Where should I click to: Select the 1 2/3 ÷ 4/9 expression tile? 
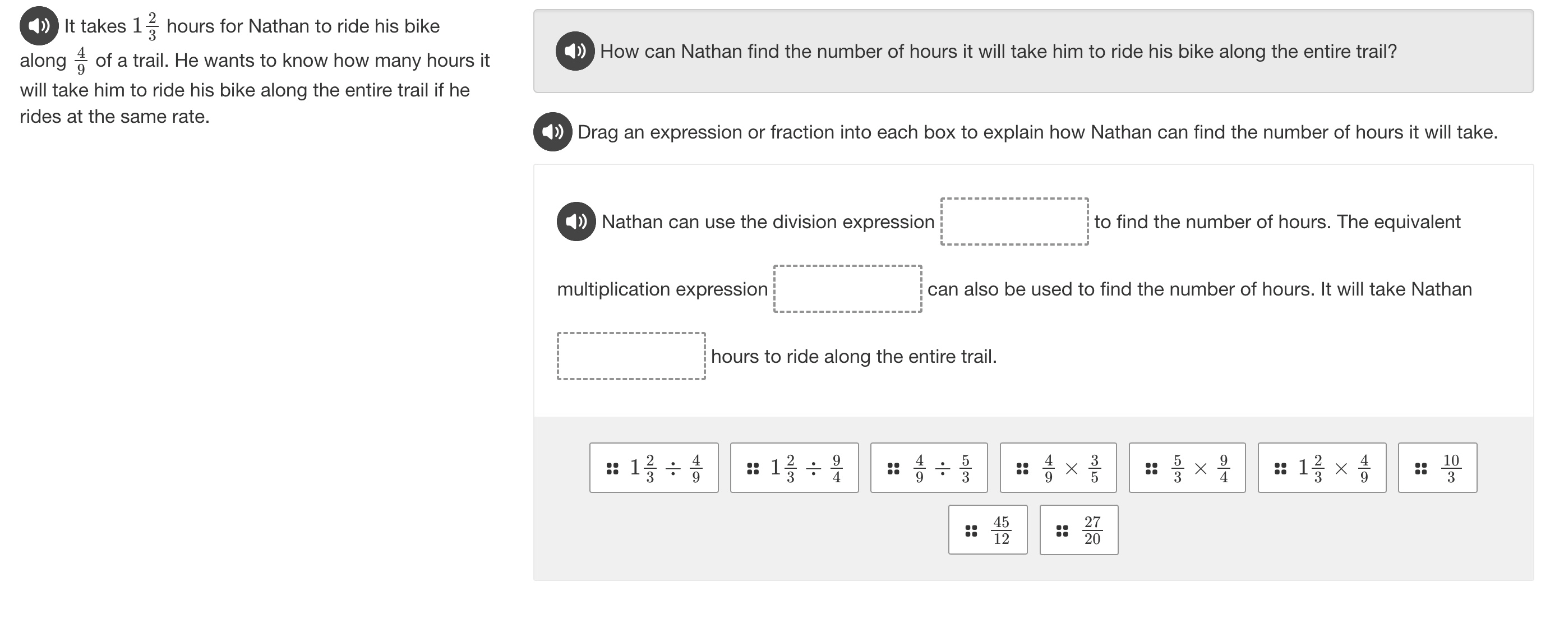(654, 468)
